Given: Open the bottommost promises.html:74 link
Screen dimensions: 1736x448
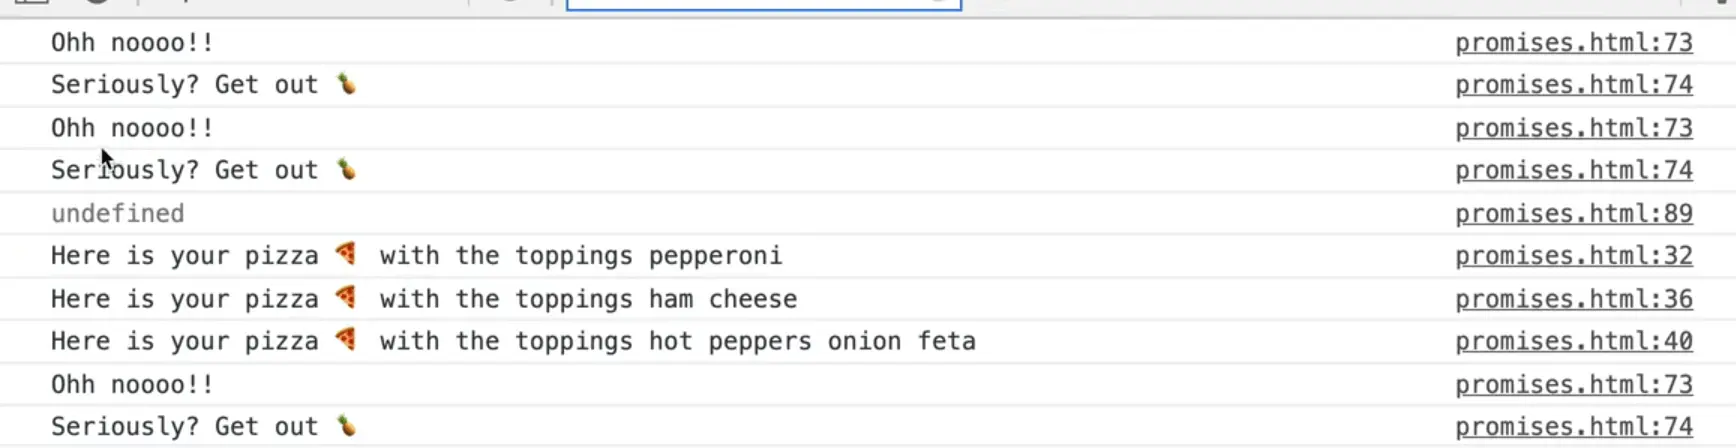Looking at the screenshot, I should (x=1573, y=427).
